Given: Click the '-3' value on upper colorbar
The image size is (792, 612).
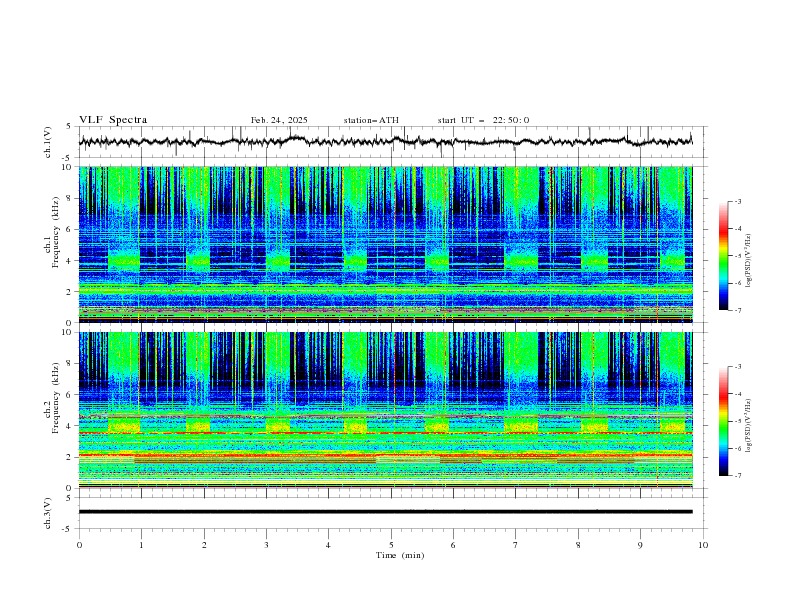Looking at the screenshot, I should point(737,201).
